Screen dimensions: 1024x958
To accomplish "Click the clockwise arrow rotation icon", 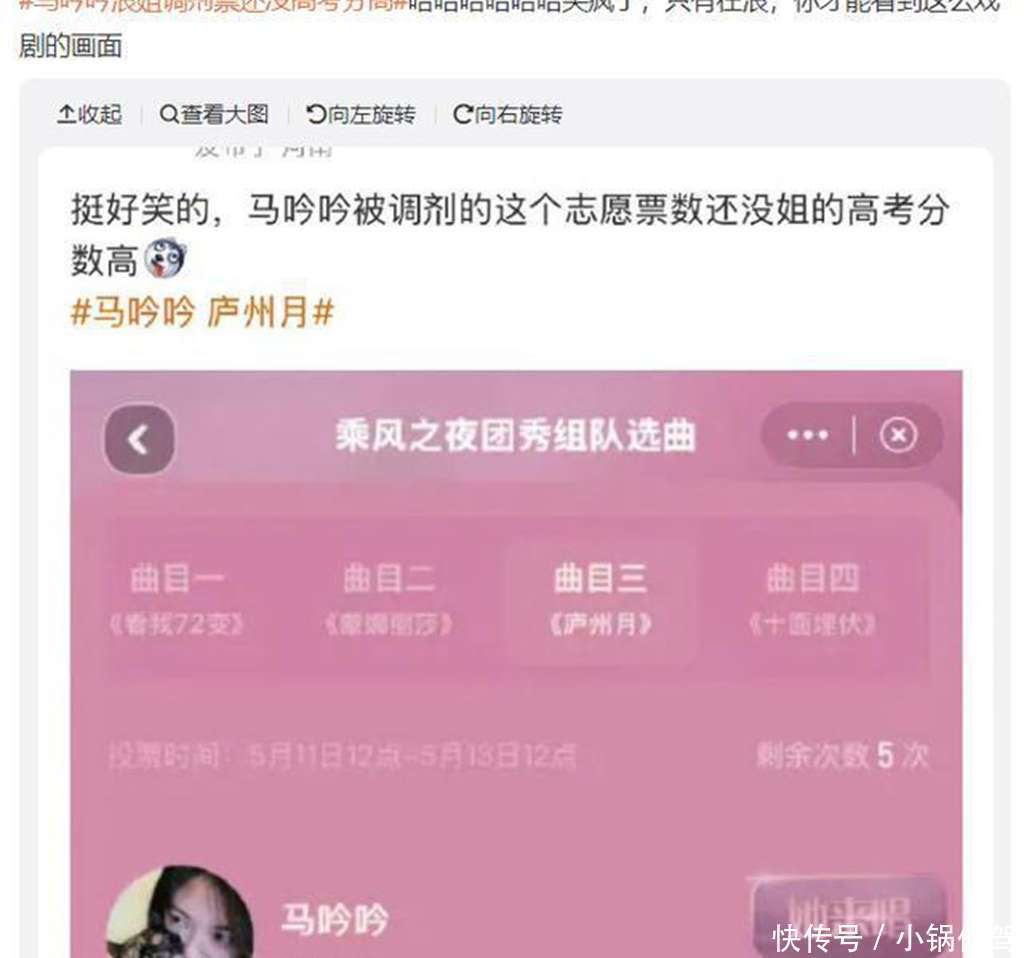I will coord(462,115).
